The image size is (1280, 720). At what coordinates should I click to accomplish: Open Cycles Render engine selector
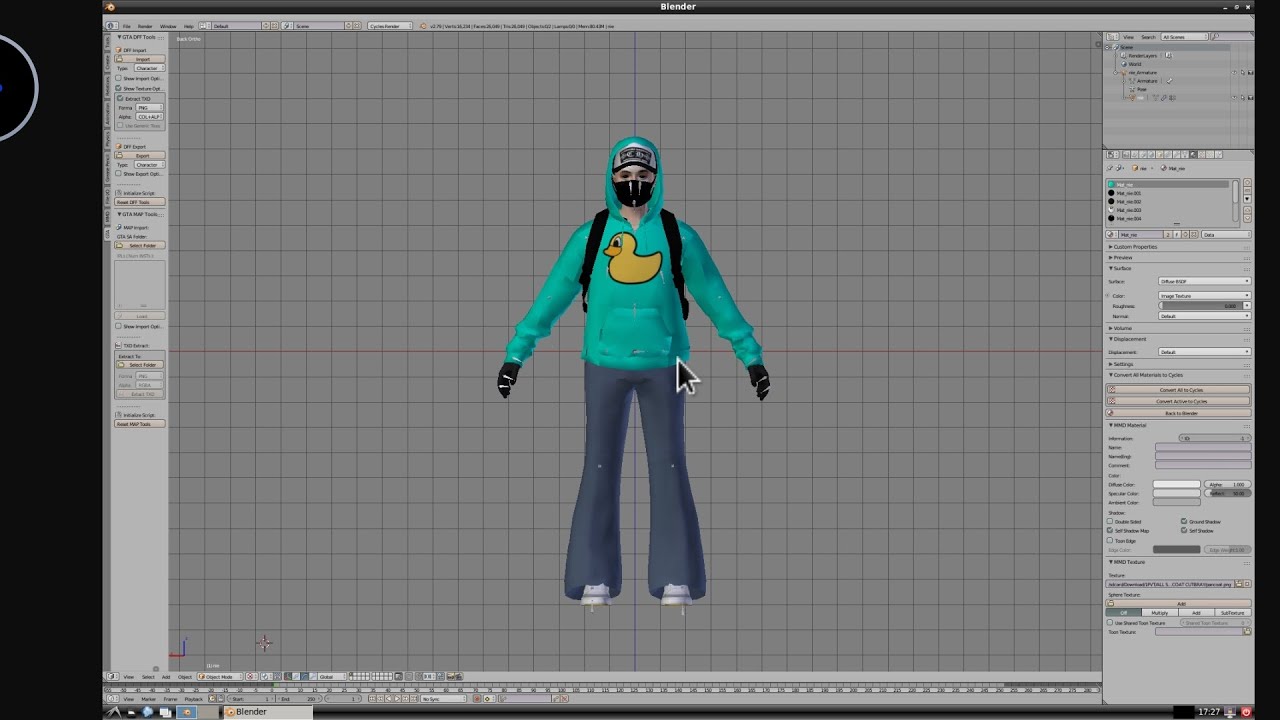[390, 26]
